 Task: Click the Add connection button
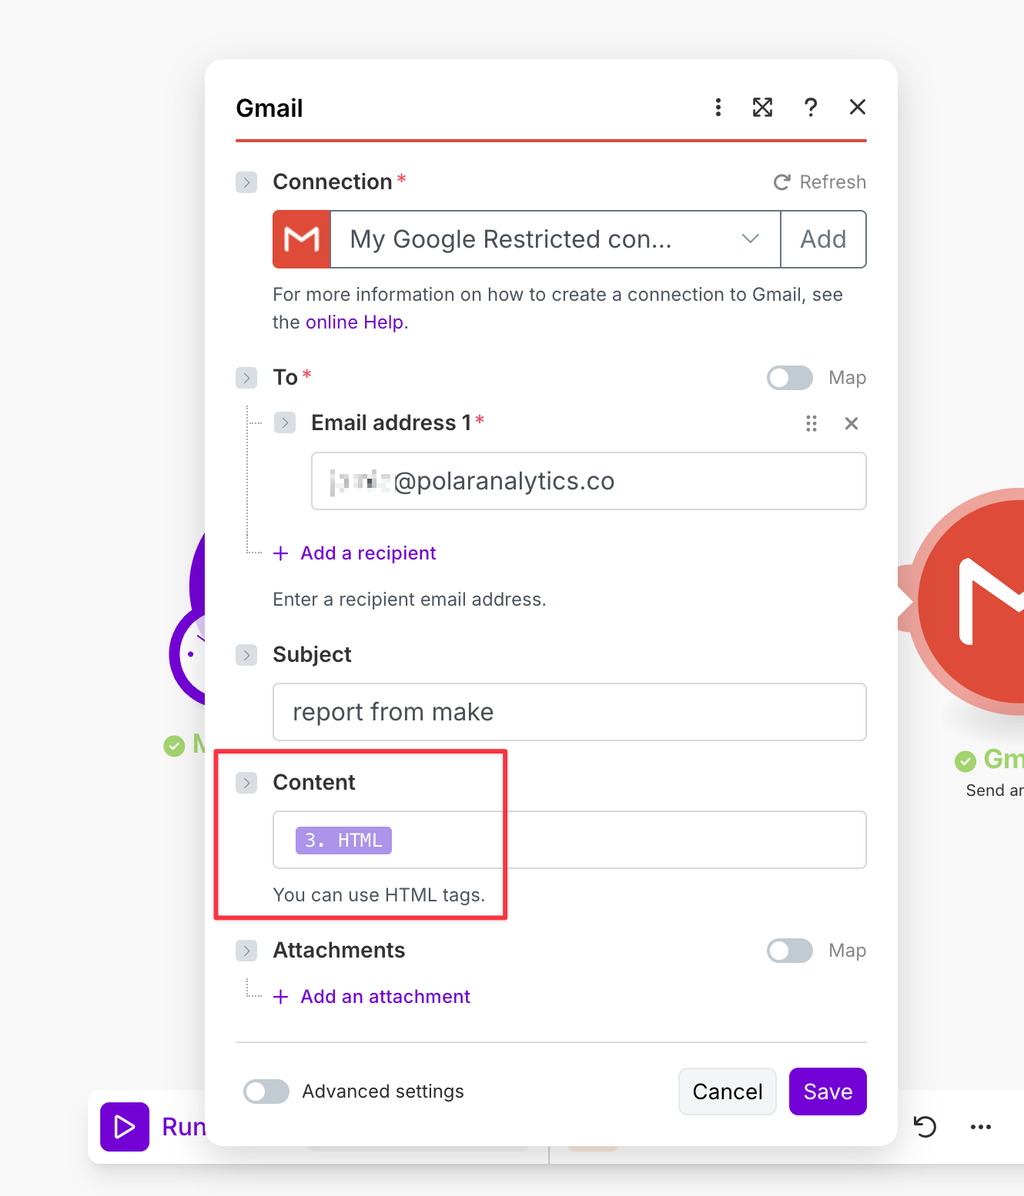point(823,240)
